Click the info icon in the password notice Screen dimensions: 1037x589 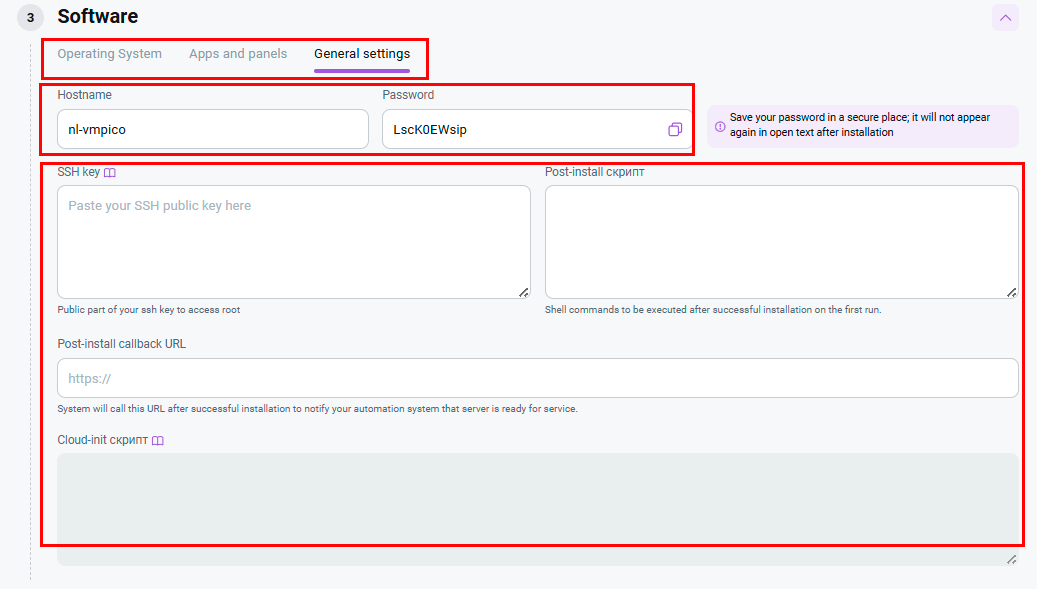tap(720, 126)
